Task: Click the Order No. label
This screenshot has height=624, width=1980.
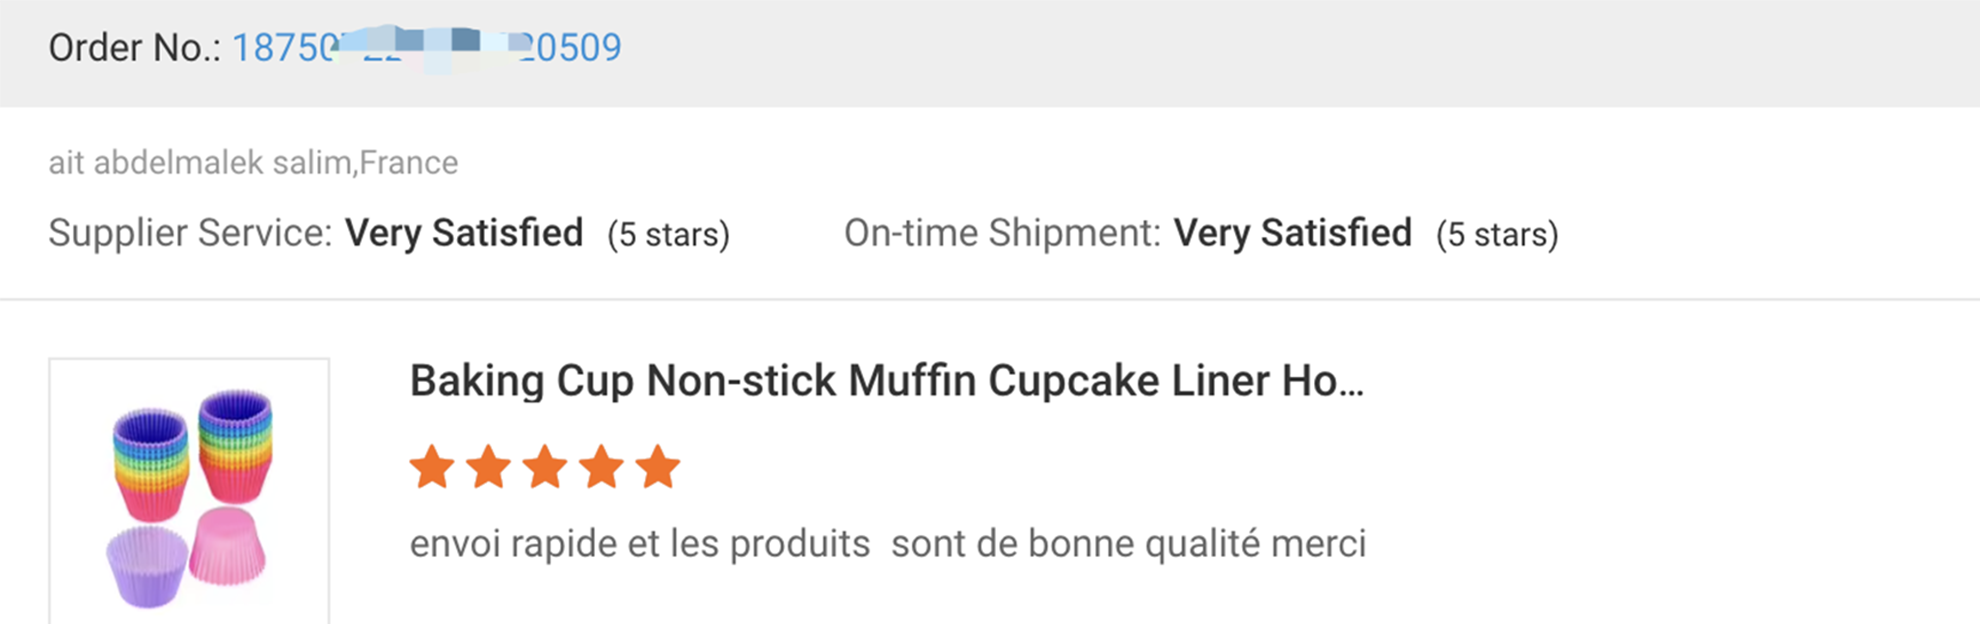Action: [134, 47]
